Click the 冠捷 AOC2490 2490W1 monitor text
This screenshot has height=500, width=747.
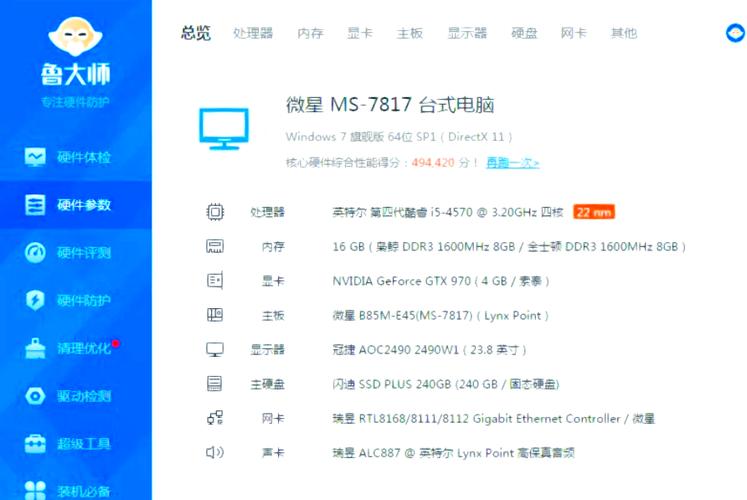point(429,350)
